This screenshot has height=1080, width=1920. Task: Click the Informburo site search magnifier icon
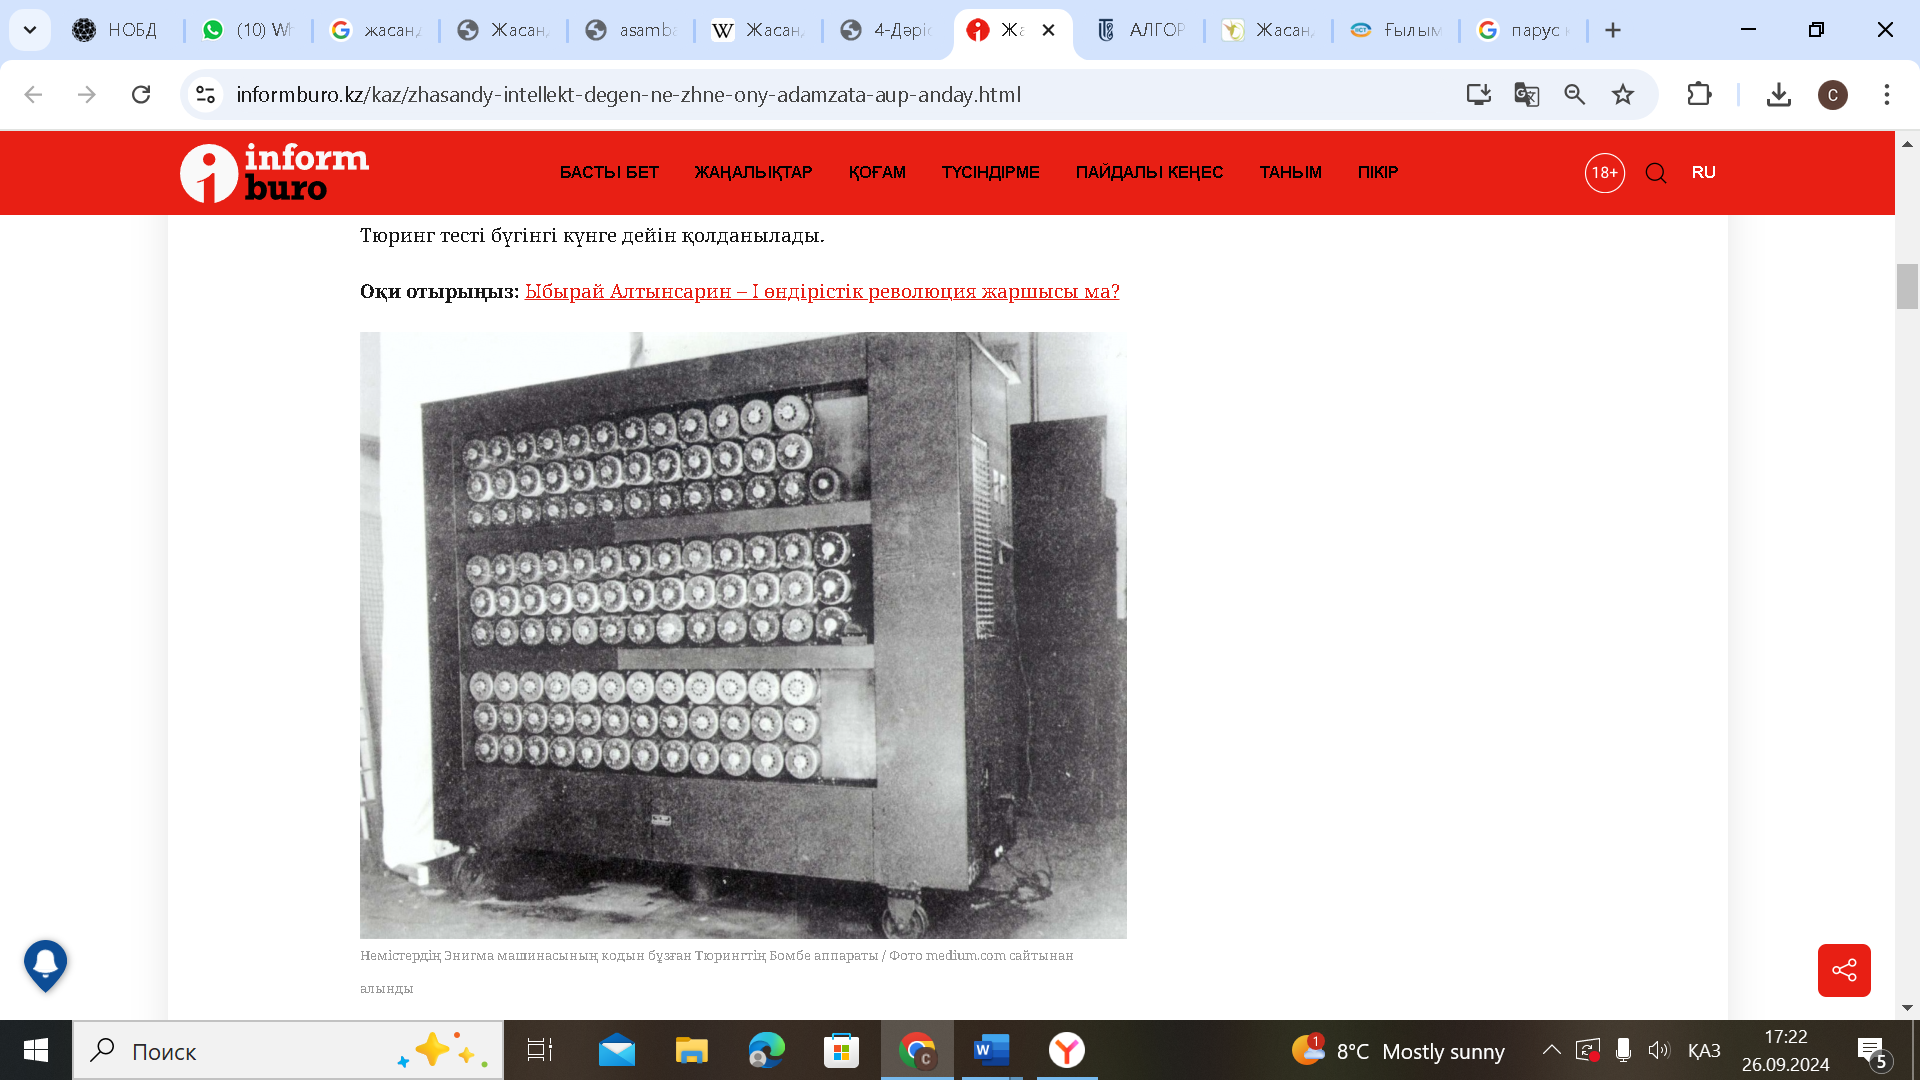[1655, 173]
